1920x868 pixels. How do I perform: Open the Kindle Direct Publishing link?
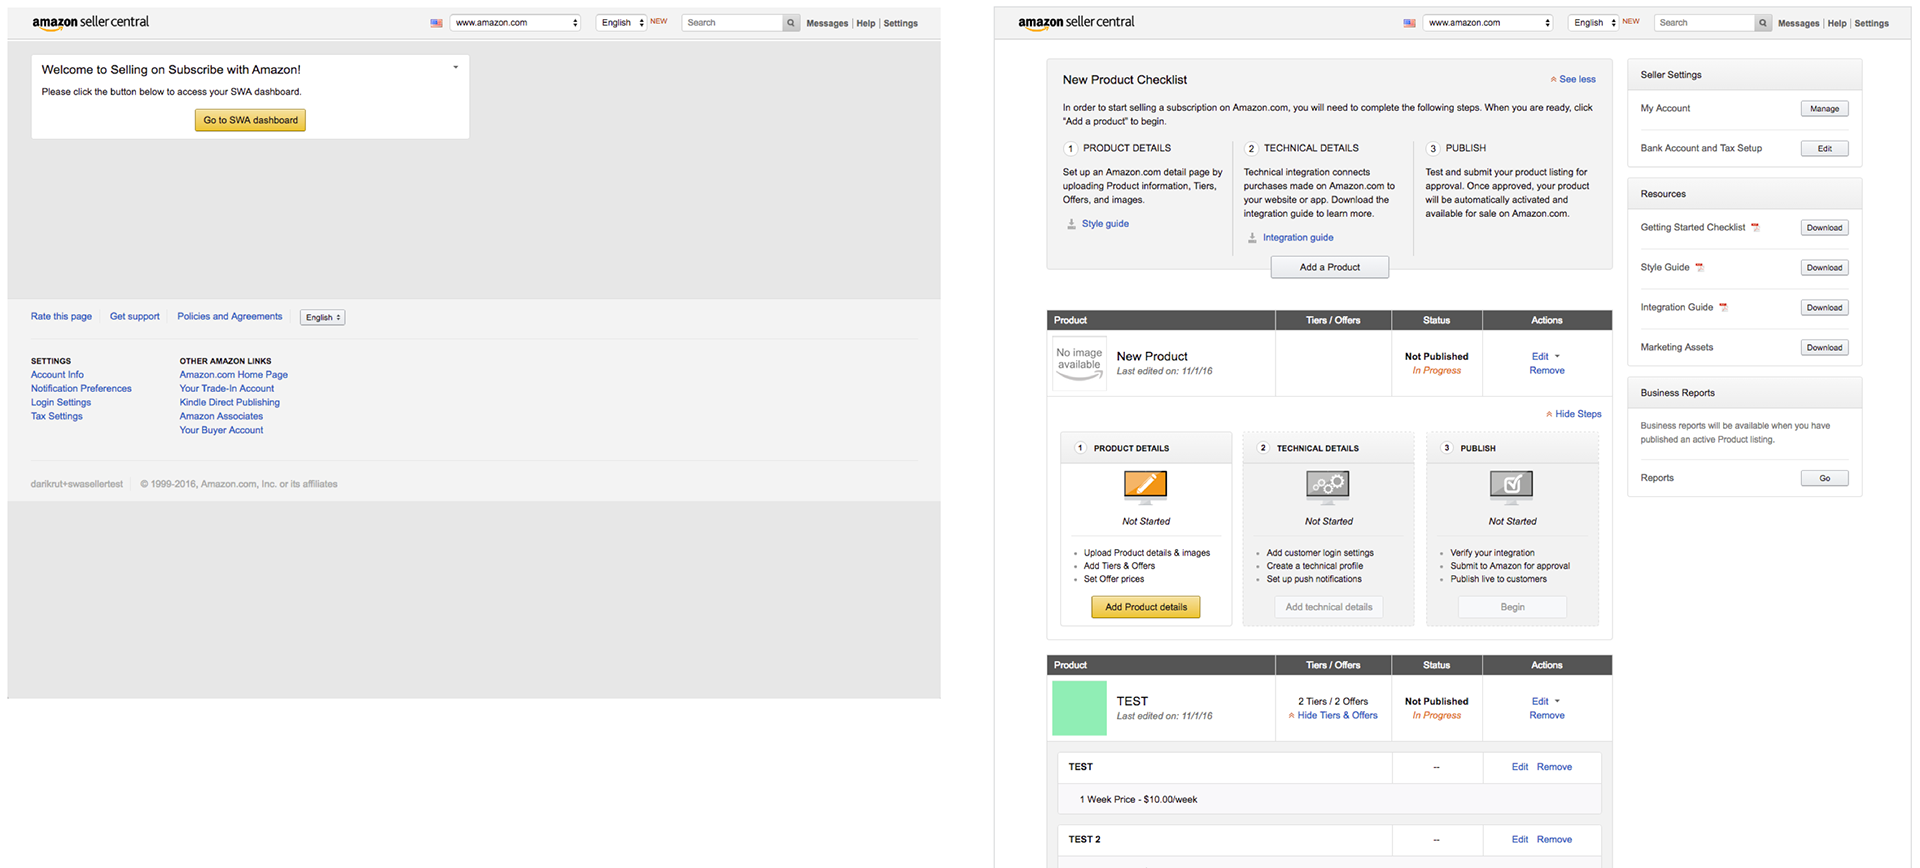tap(230, 403)
